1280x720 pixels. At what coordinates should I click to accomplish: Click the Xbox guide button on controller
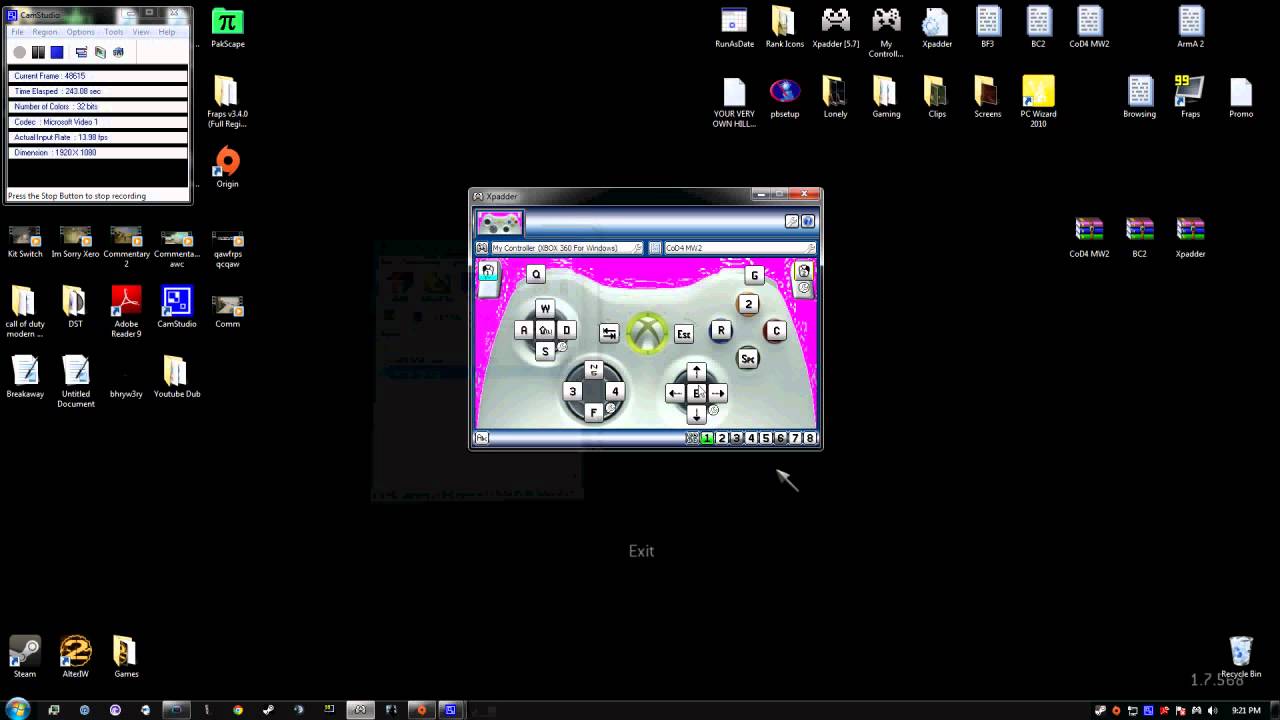[647, 332]
